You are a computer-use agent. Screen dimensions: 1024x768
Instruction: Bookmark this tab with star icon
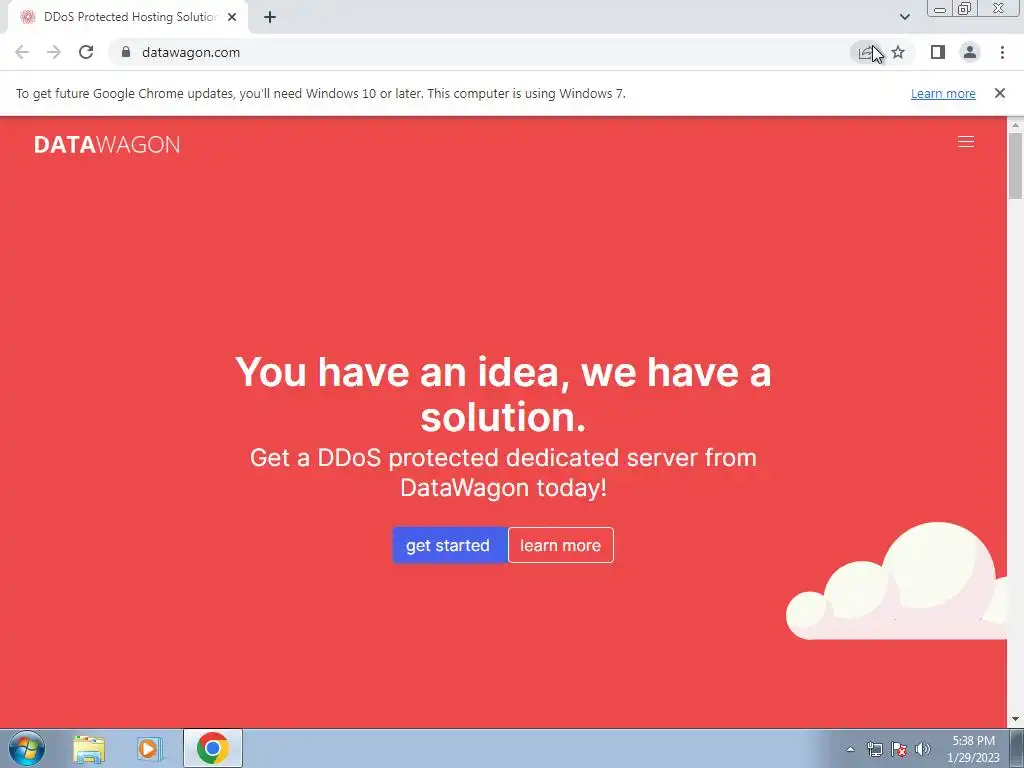point(898,52)
